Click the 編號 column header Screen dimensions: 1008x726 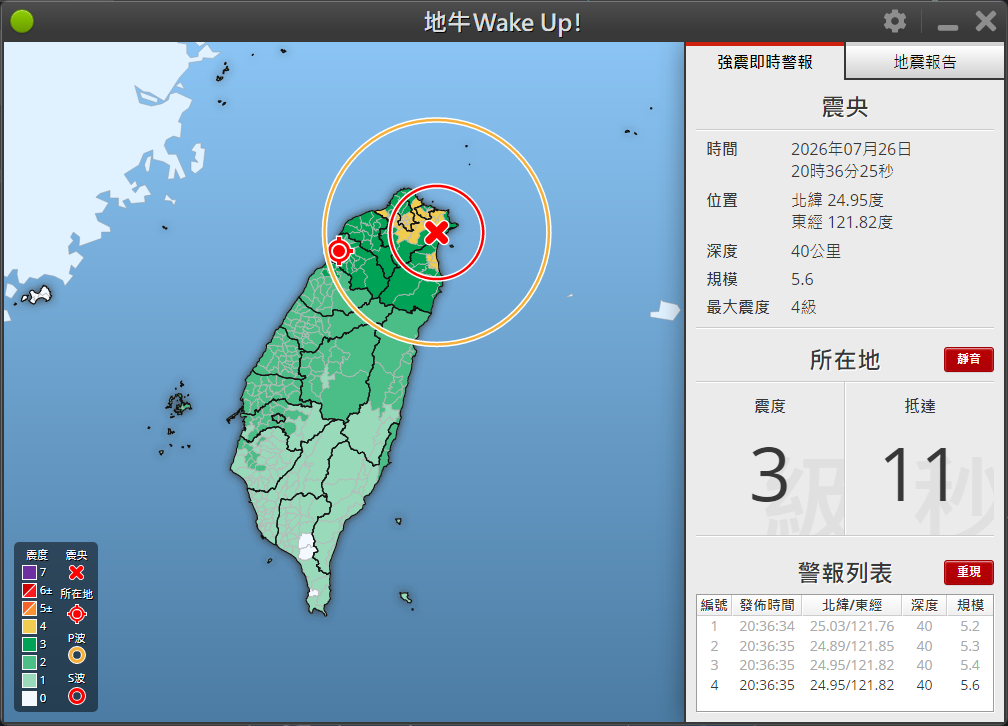(714, 605)
